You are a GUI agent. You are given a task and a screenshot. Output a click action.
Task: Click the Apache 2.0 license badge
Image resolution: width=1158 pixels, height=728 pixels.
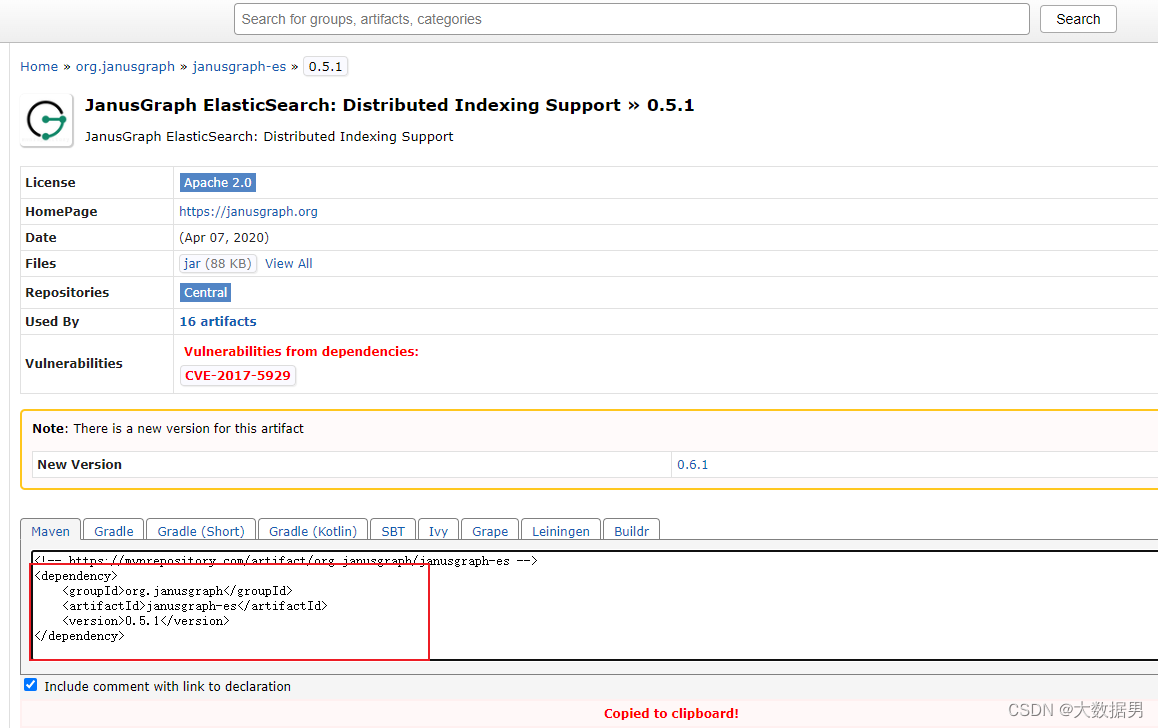(218, 182)
